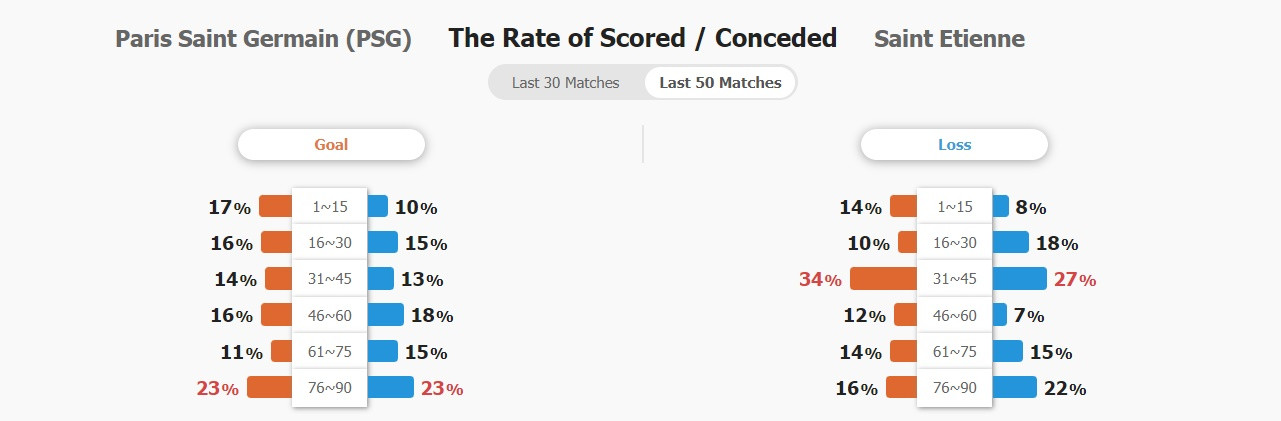
Task: Click the Goal 76~90 interval label
Action: (x=330, y=387)
